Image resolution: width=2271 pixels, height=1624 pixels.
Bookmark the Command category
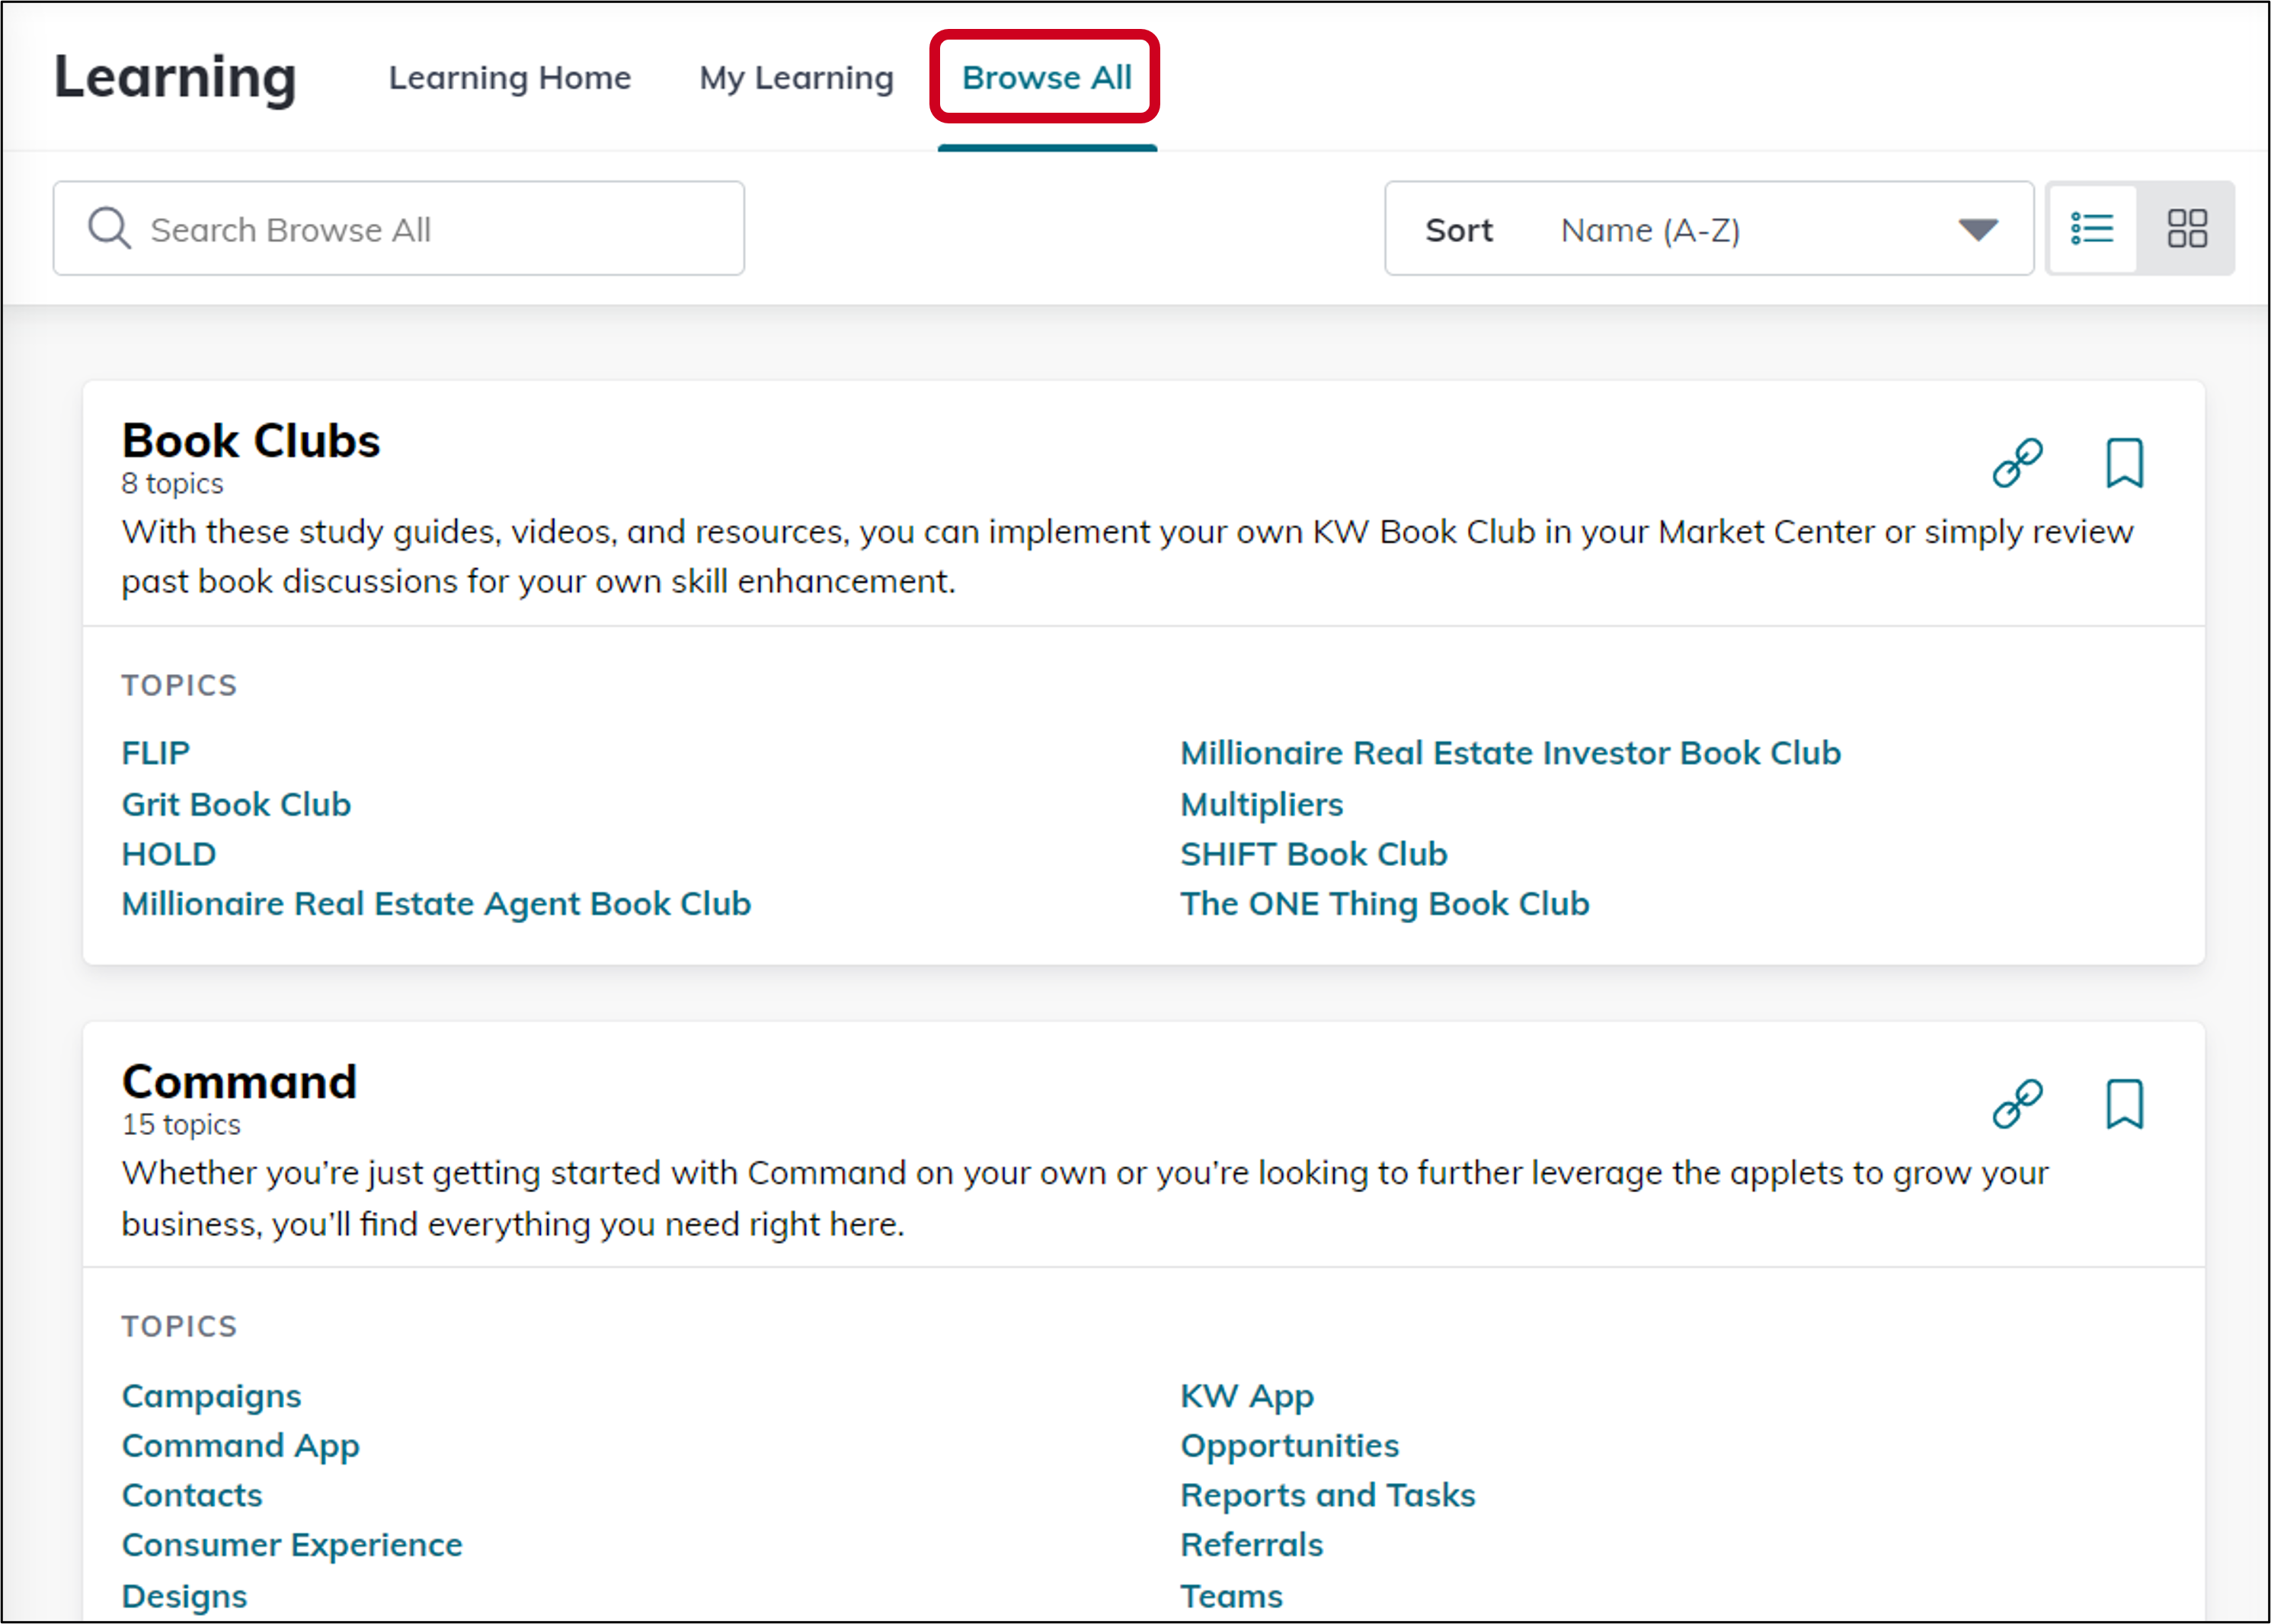[2124, 1104]
